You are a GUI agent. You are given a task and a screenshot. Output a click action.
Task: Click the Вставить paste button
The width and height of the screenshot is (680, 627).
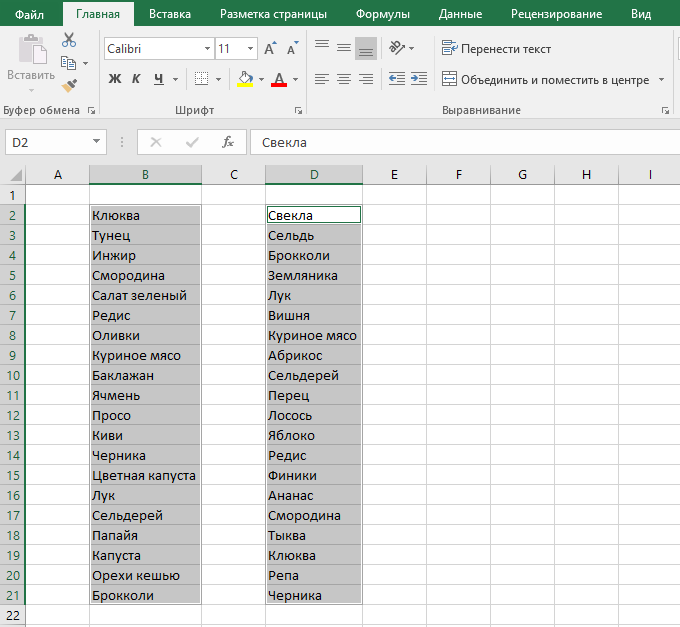click(x=31, y=64)
